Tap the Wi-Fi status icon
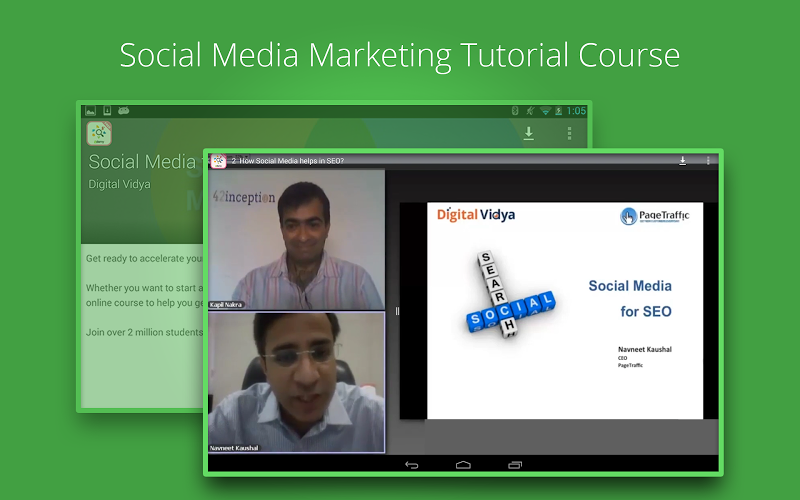The height and width of the screenshot is (500, 800). [545, 111]
